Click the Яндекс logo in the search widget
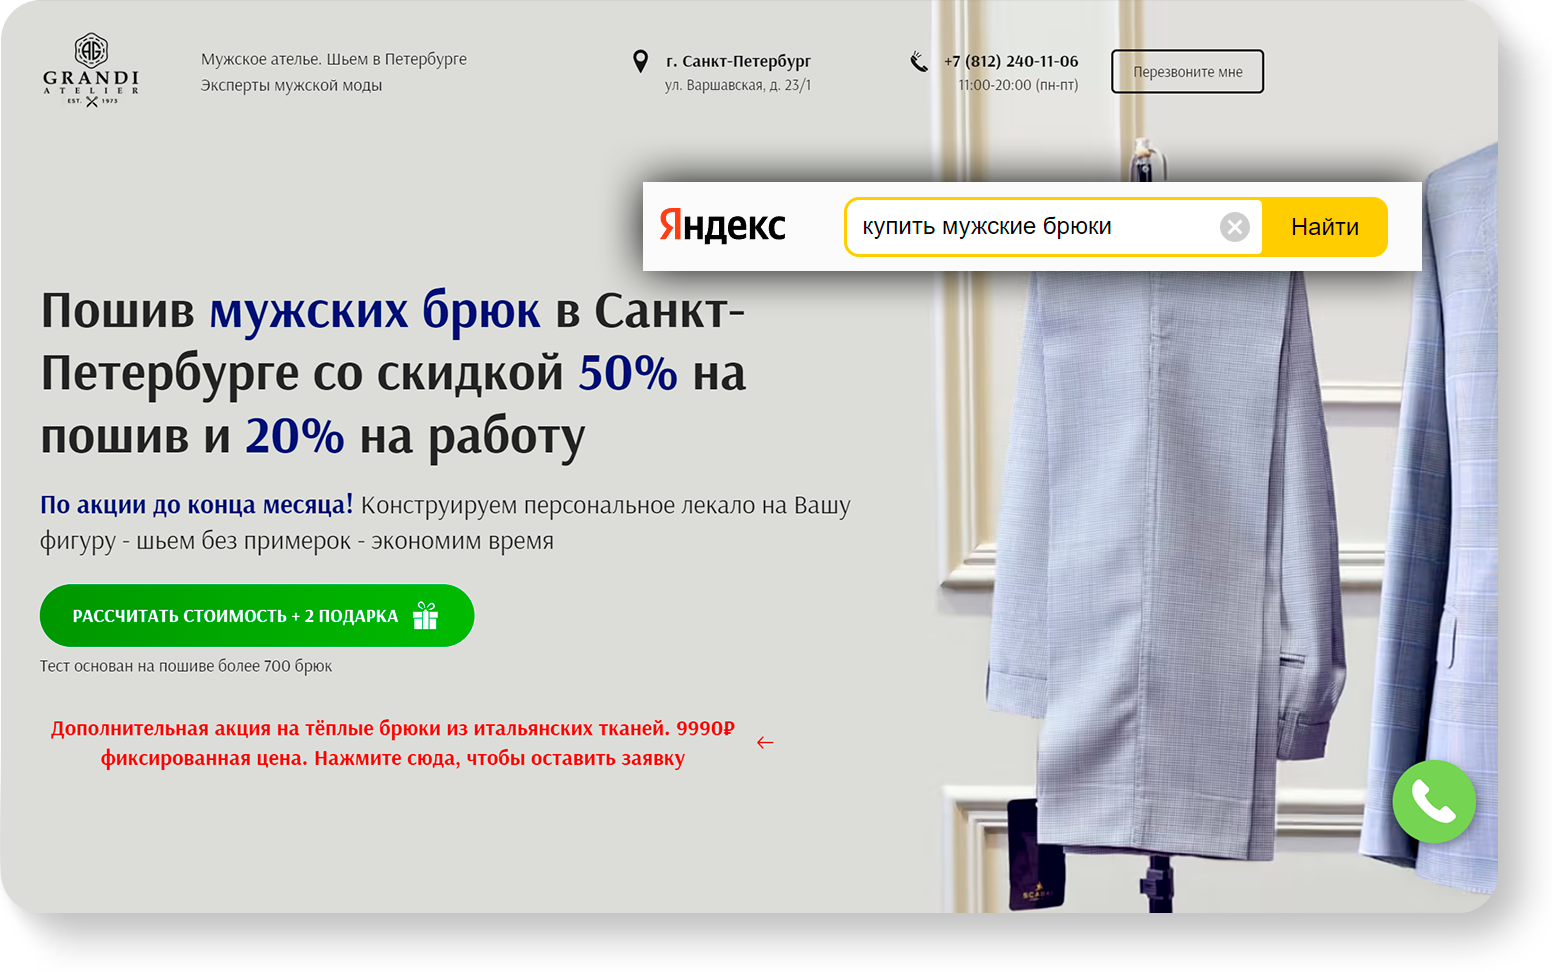 (722, 226)
